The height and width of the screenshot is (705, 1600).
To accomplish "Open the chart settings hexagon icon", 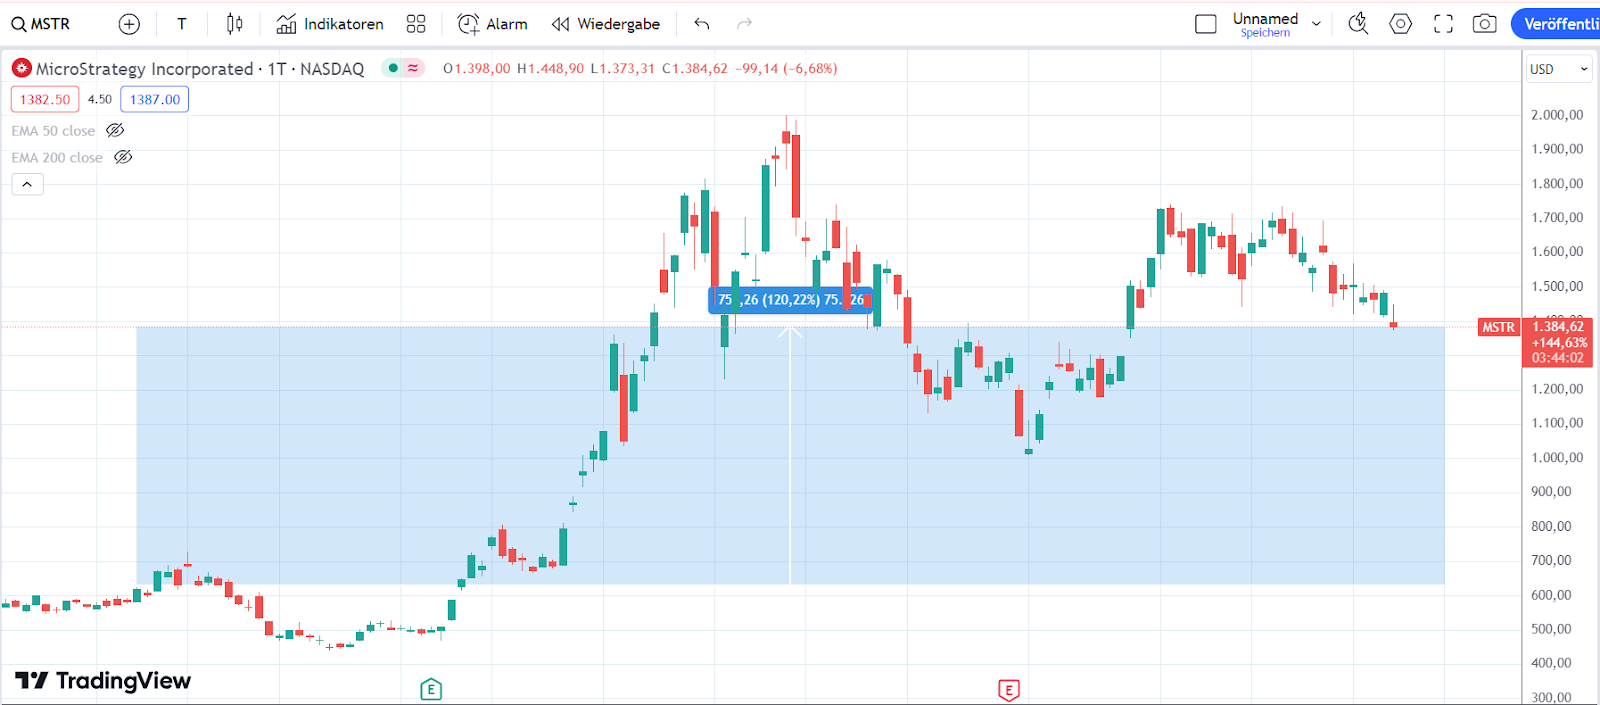I will (1401, 24).
